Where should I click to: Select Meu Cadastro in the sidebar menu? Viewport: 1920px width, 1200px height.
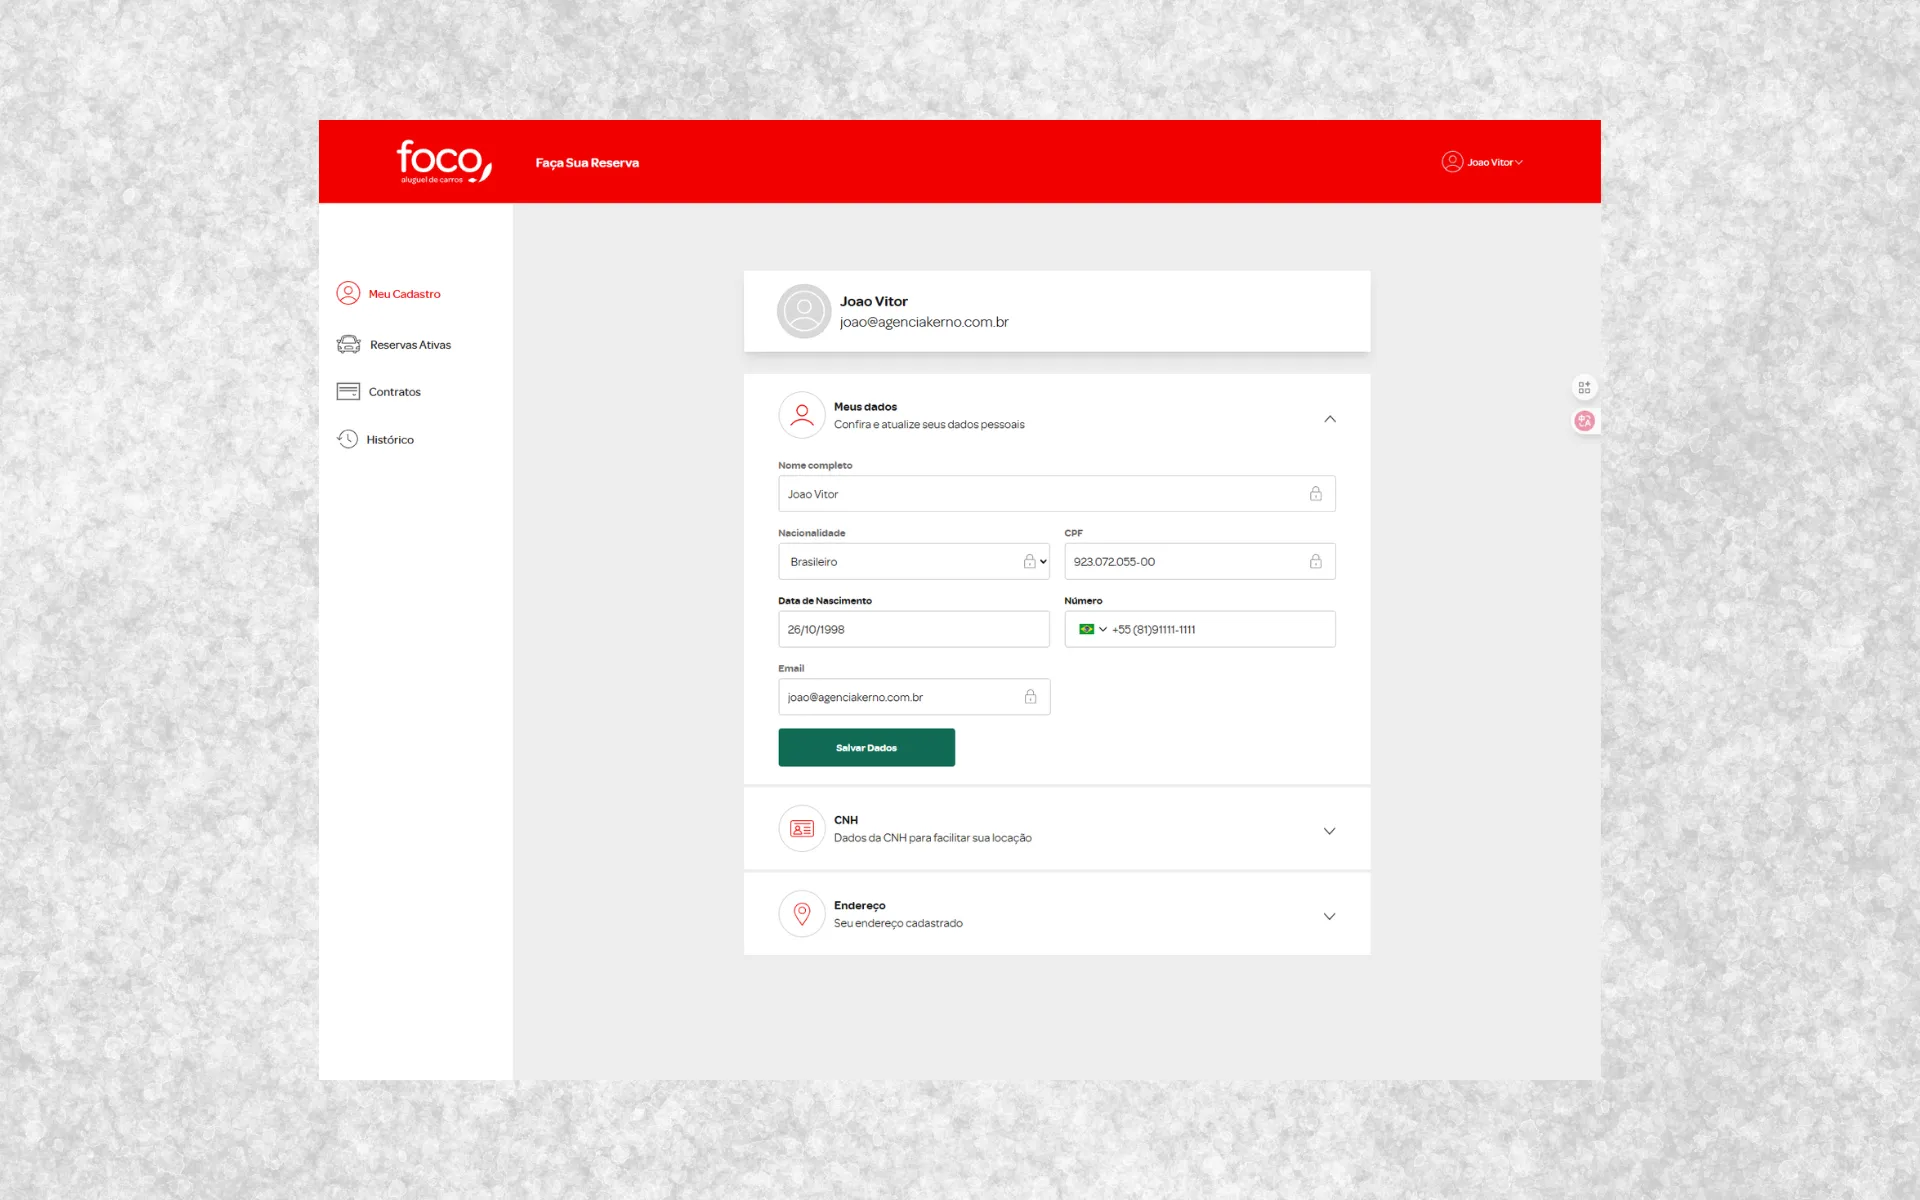click(x=404, y=293)
